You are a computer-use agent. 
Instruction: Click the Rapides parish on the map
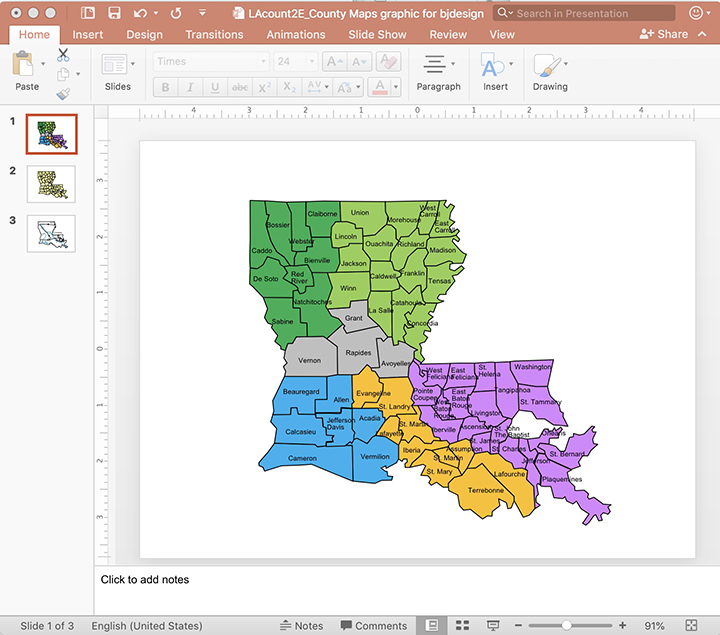[x=358, y=352]
